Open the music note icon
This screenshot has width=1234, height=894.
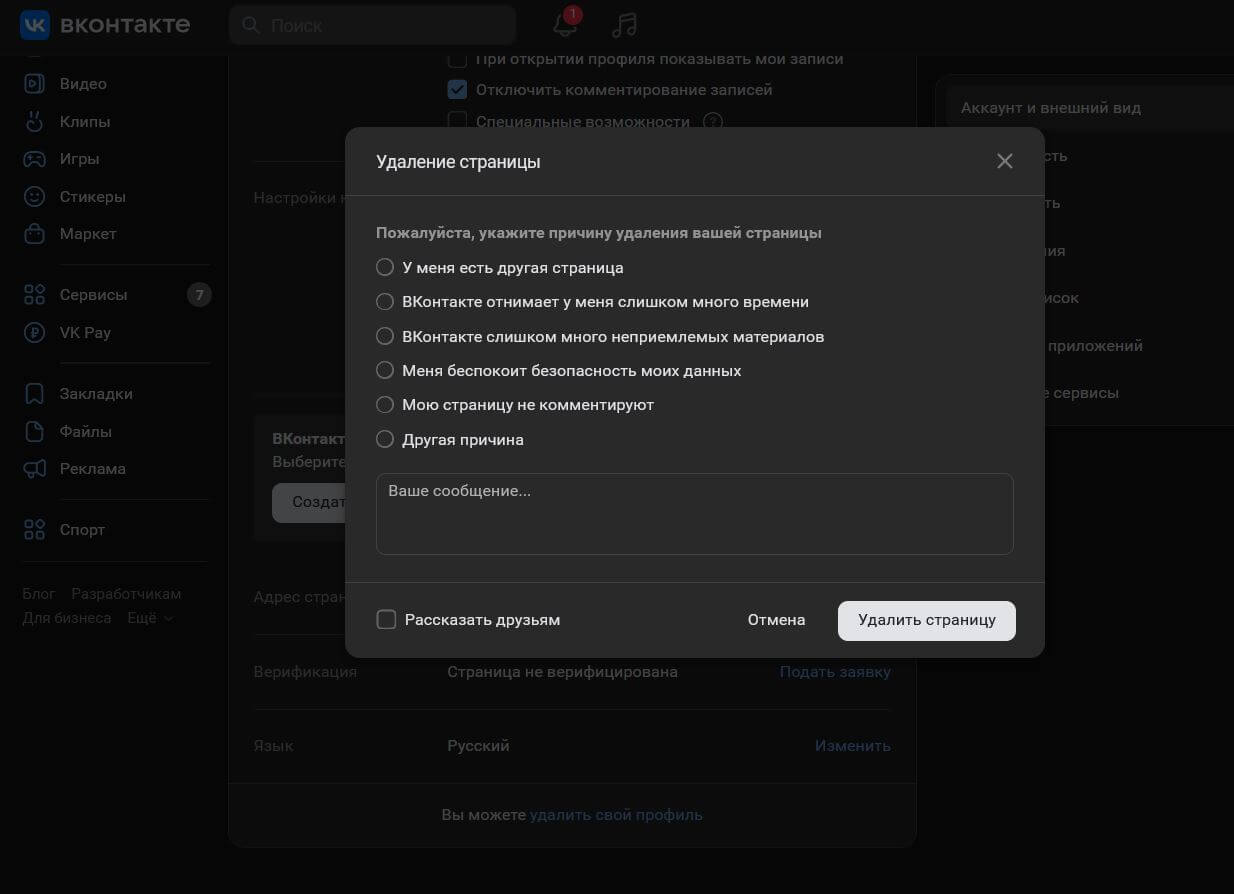pos(624,25)
